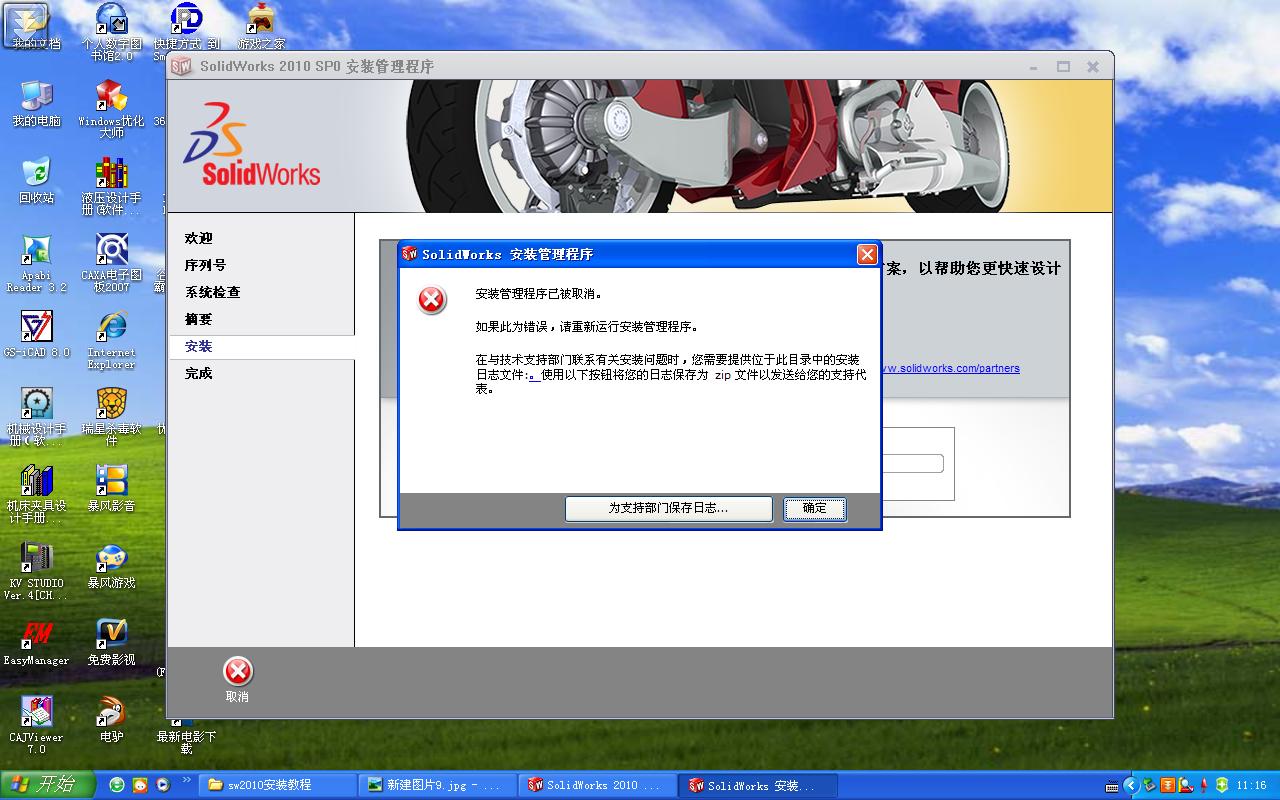Confirm the error dialog with 确定
The height and width of the screenshot is (800, 1280).
814,508
